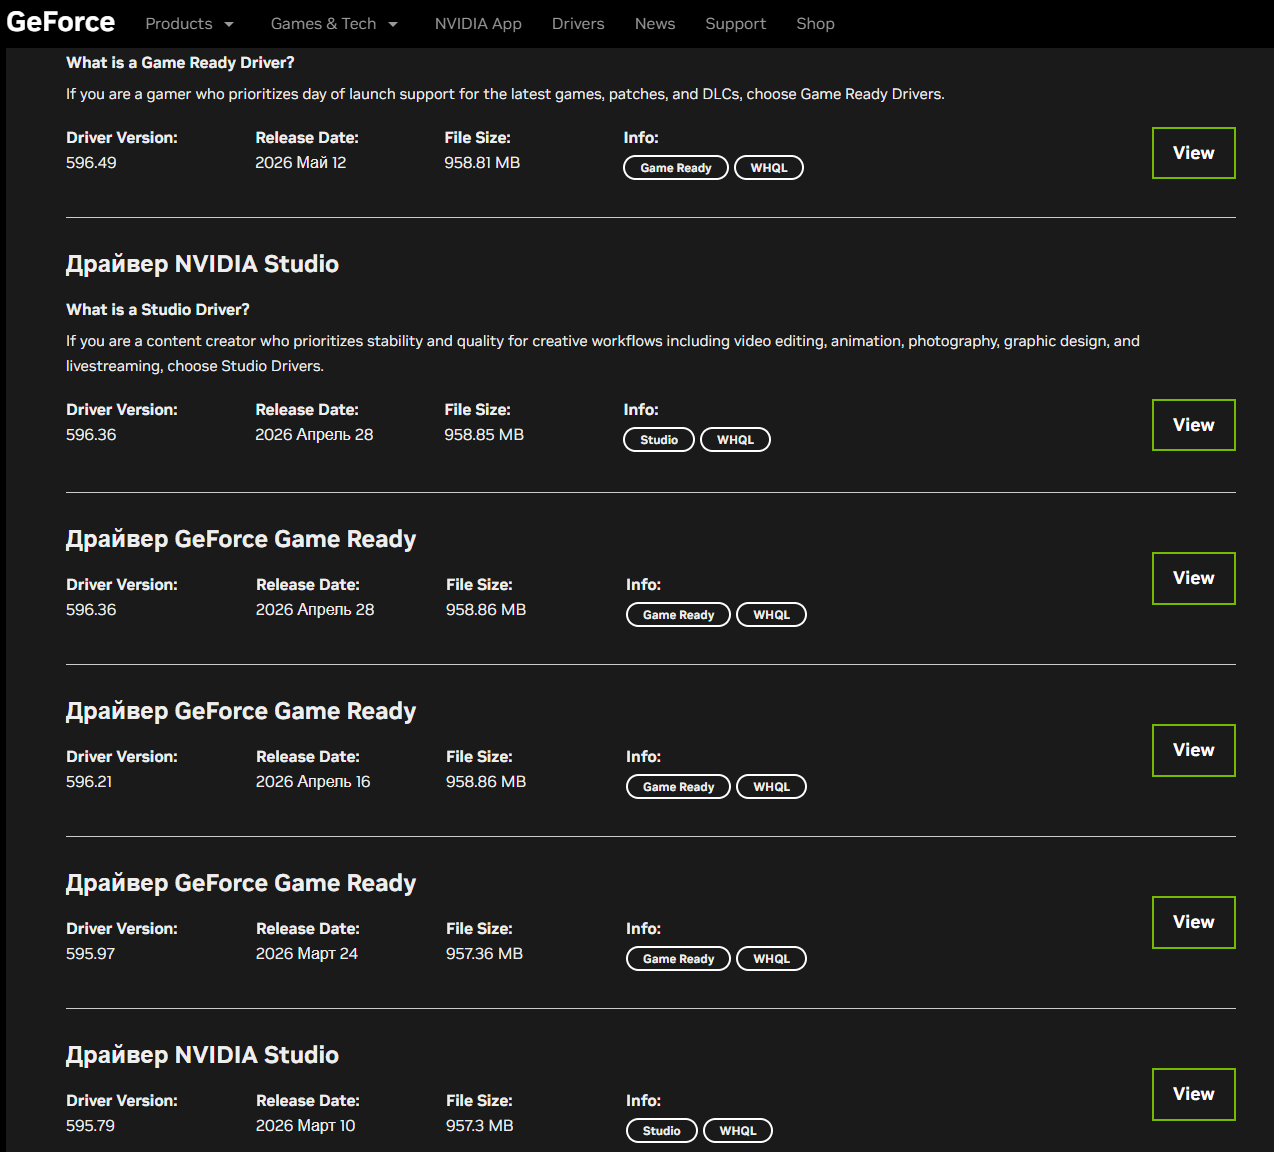This screenshot has height=1152, width=1274.
Task: Click version number 595.97
Action: click(x=90, y=953)
